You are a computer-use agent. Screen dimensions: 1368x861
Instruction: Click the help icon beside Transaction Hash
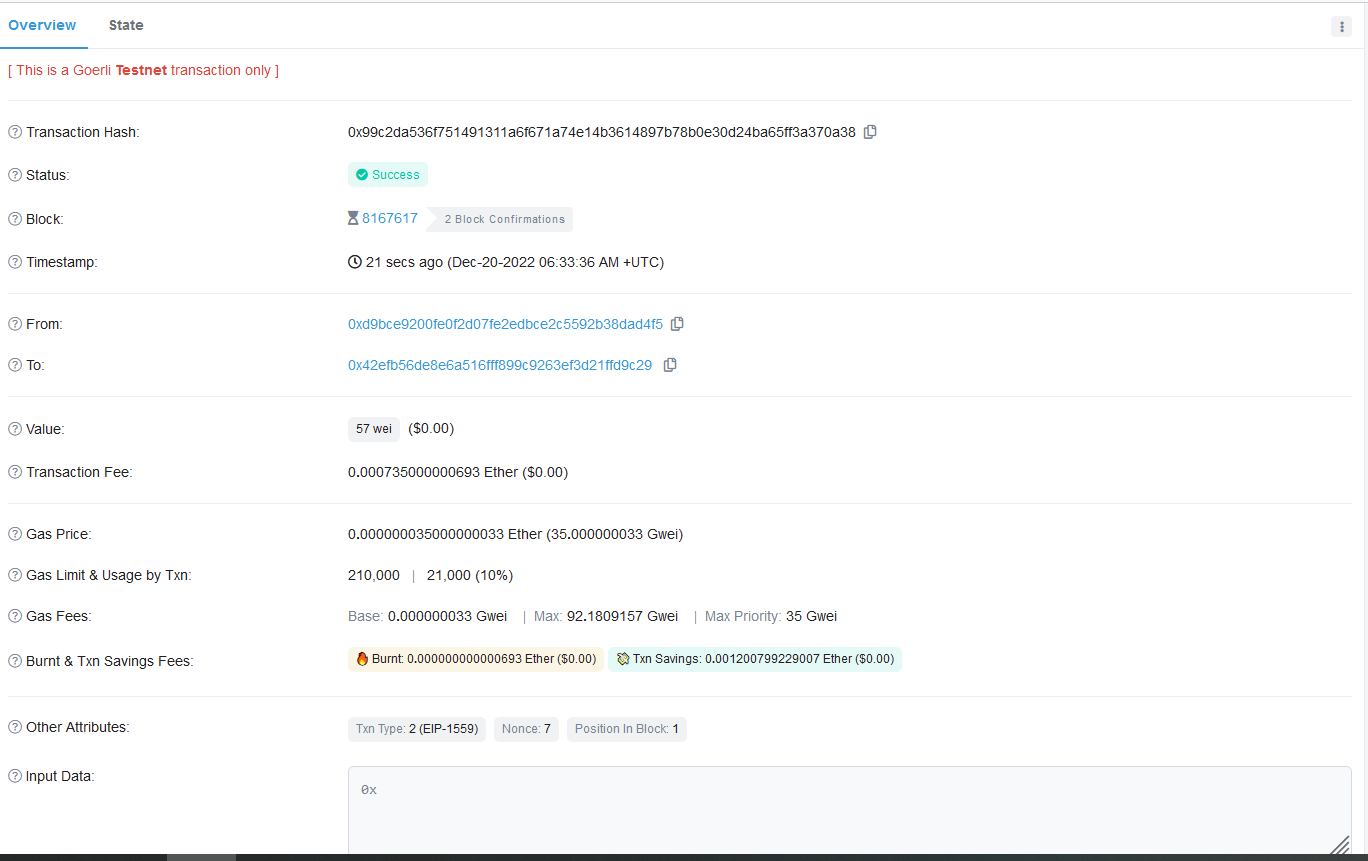point(13,131)
